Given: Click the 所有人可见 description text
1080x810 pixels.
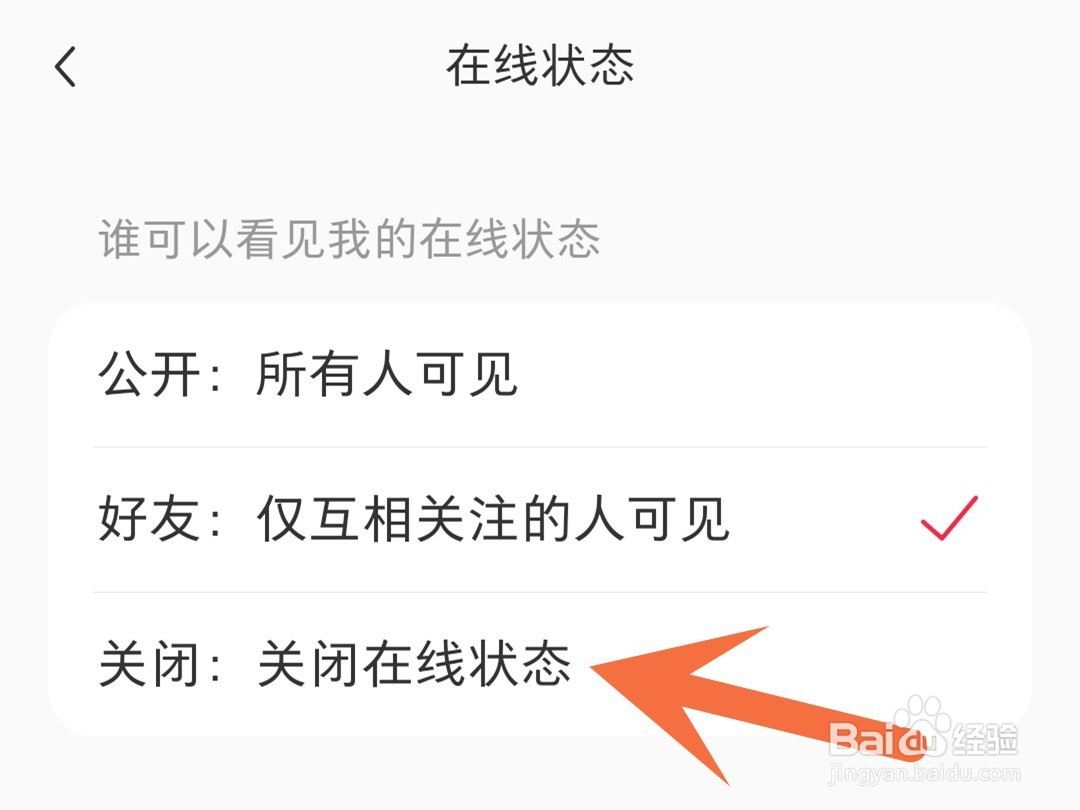Looking at the screenshot, I should [x=387, y=375].
